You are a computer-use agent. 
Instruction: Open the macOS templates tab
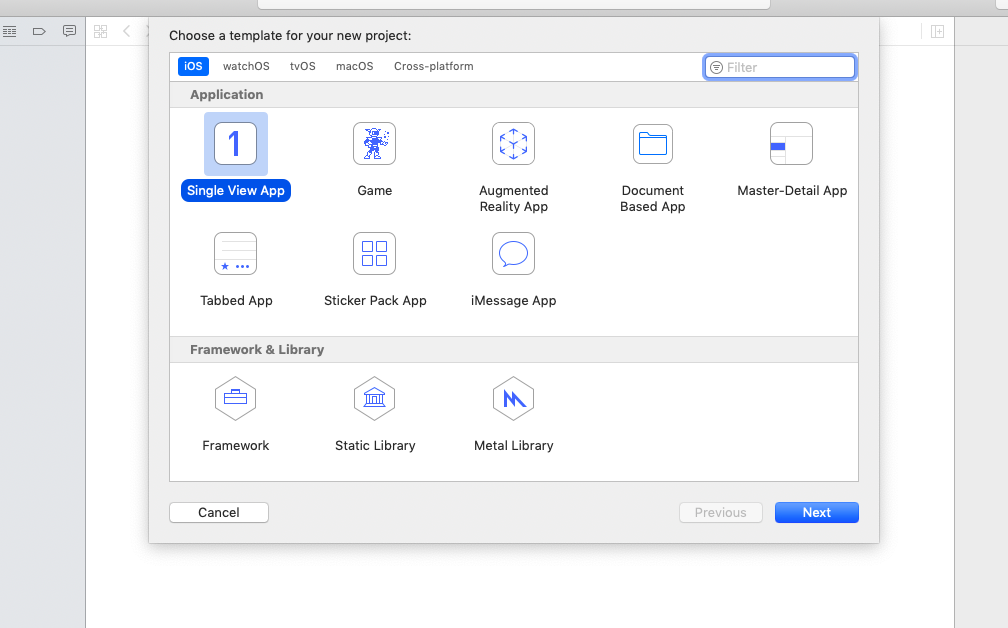click(x=354, y=66)
